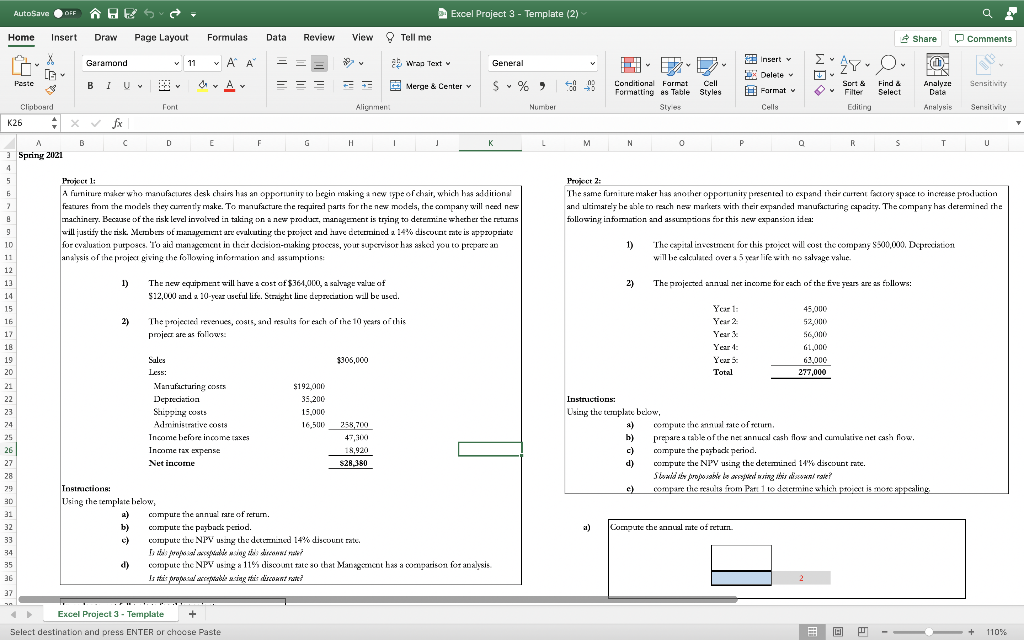
Task: Toggle underline on selected text
Action: (126, 86)
